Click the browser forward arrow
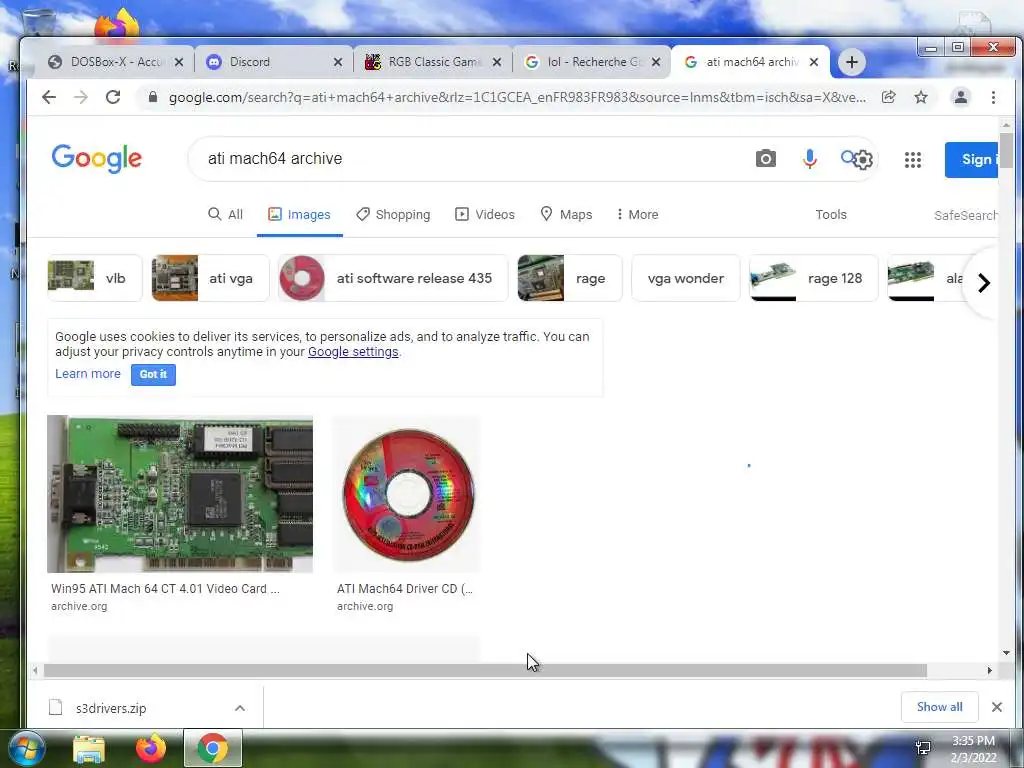The height and width of the screenshot is (768, 1024). pyautogui.click(x=81, y=97)
